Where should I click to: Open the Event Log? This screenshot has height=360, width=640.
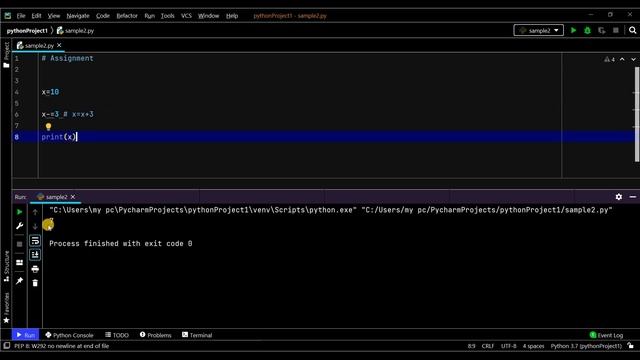[607, 335]
